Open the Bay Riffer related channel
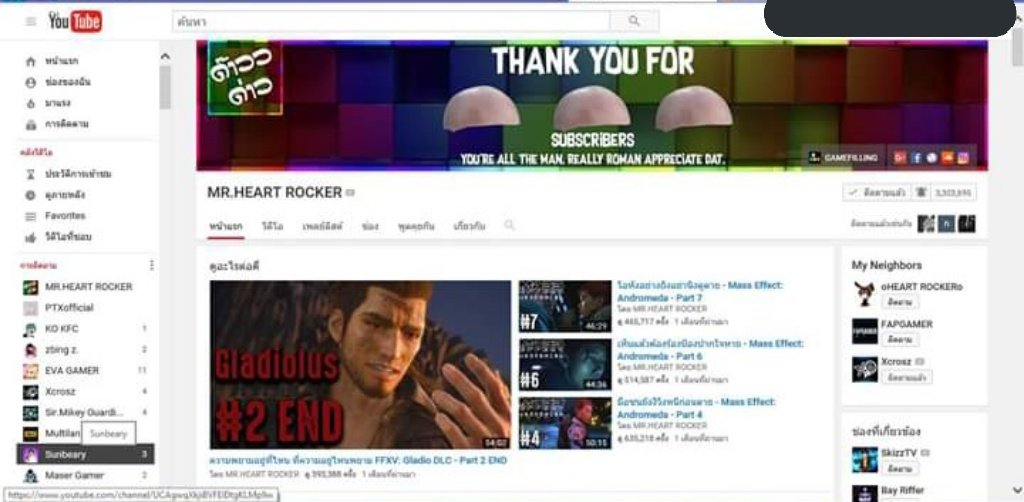The height and width of the screenshot is (502, 1024). click(903, 490)
